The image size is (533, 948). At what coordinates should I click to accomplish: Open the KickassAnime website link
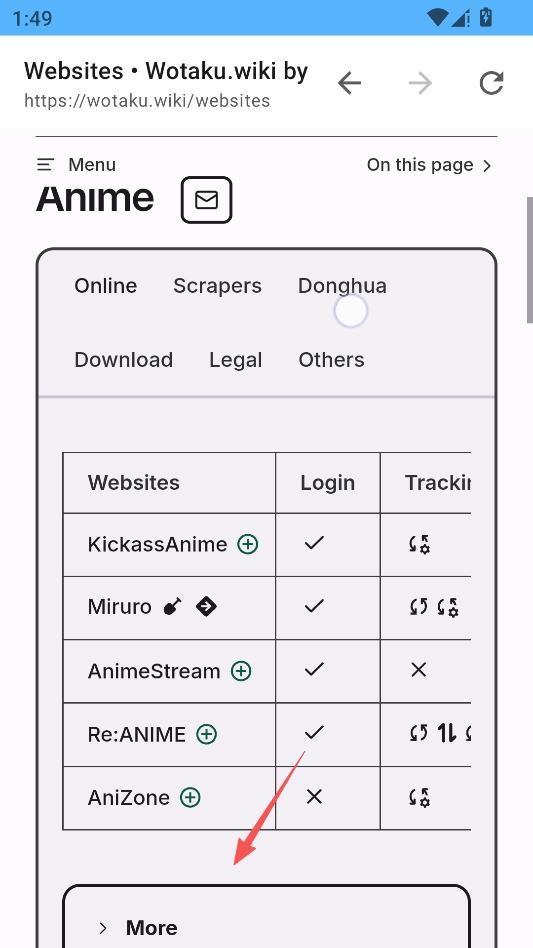pyautogui.click(x=157, y=544)
